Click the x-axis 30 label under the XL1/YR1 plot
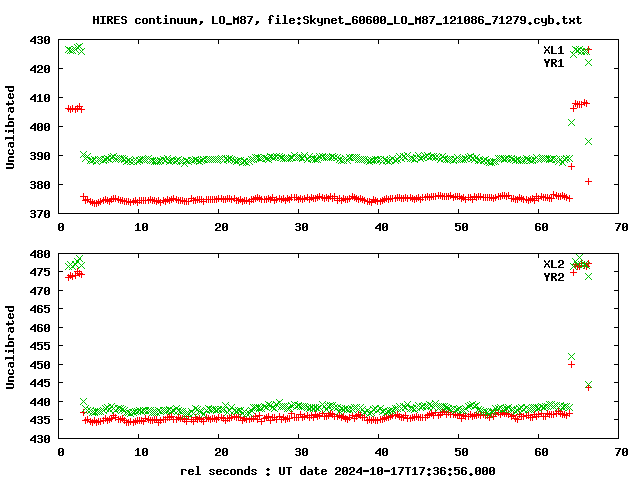Screen dimensions: 640x480 pyautogui.click(x=301, y=227)
